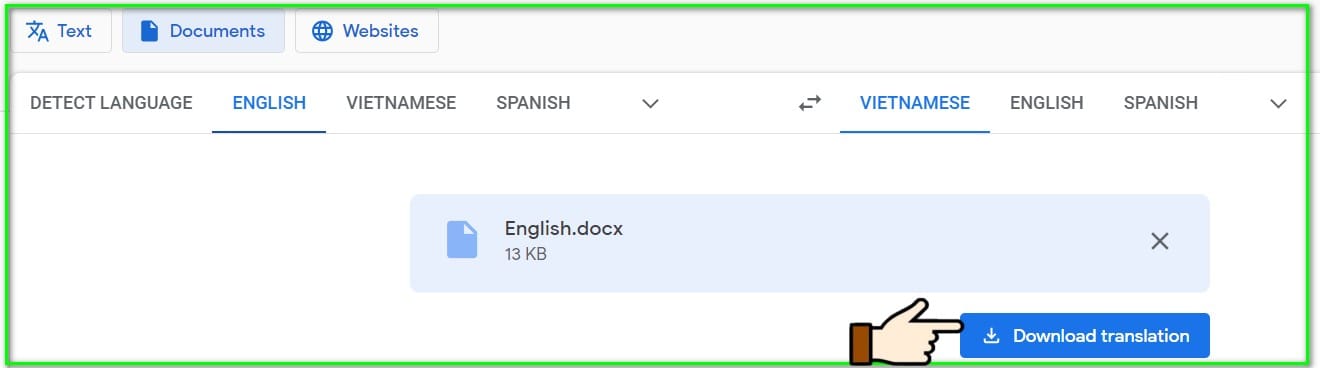Screen dimensions: 1320x368
Task: Expand the target language list chevron
Action: click(1278, 103)
